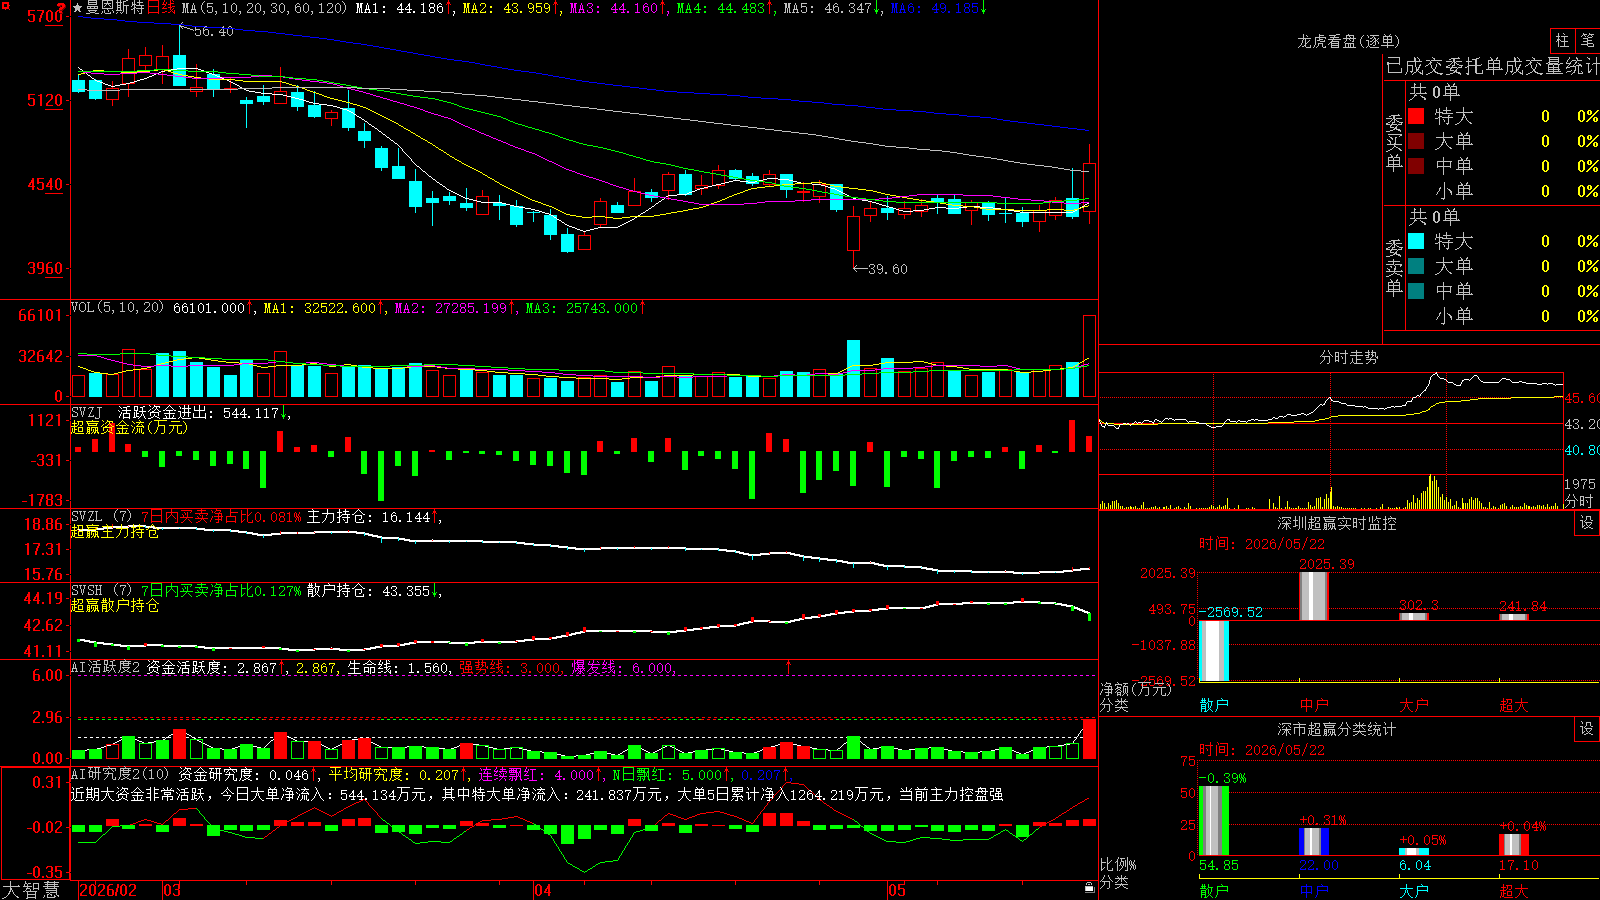The image size is (1600, 900).
Task: Click the 分时走势 panel title
Action: (x=1349, y=357)
